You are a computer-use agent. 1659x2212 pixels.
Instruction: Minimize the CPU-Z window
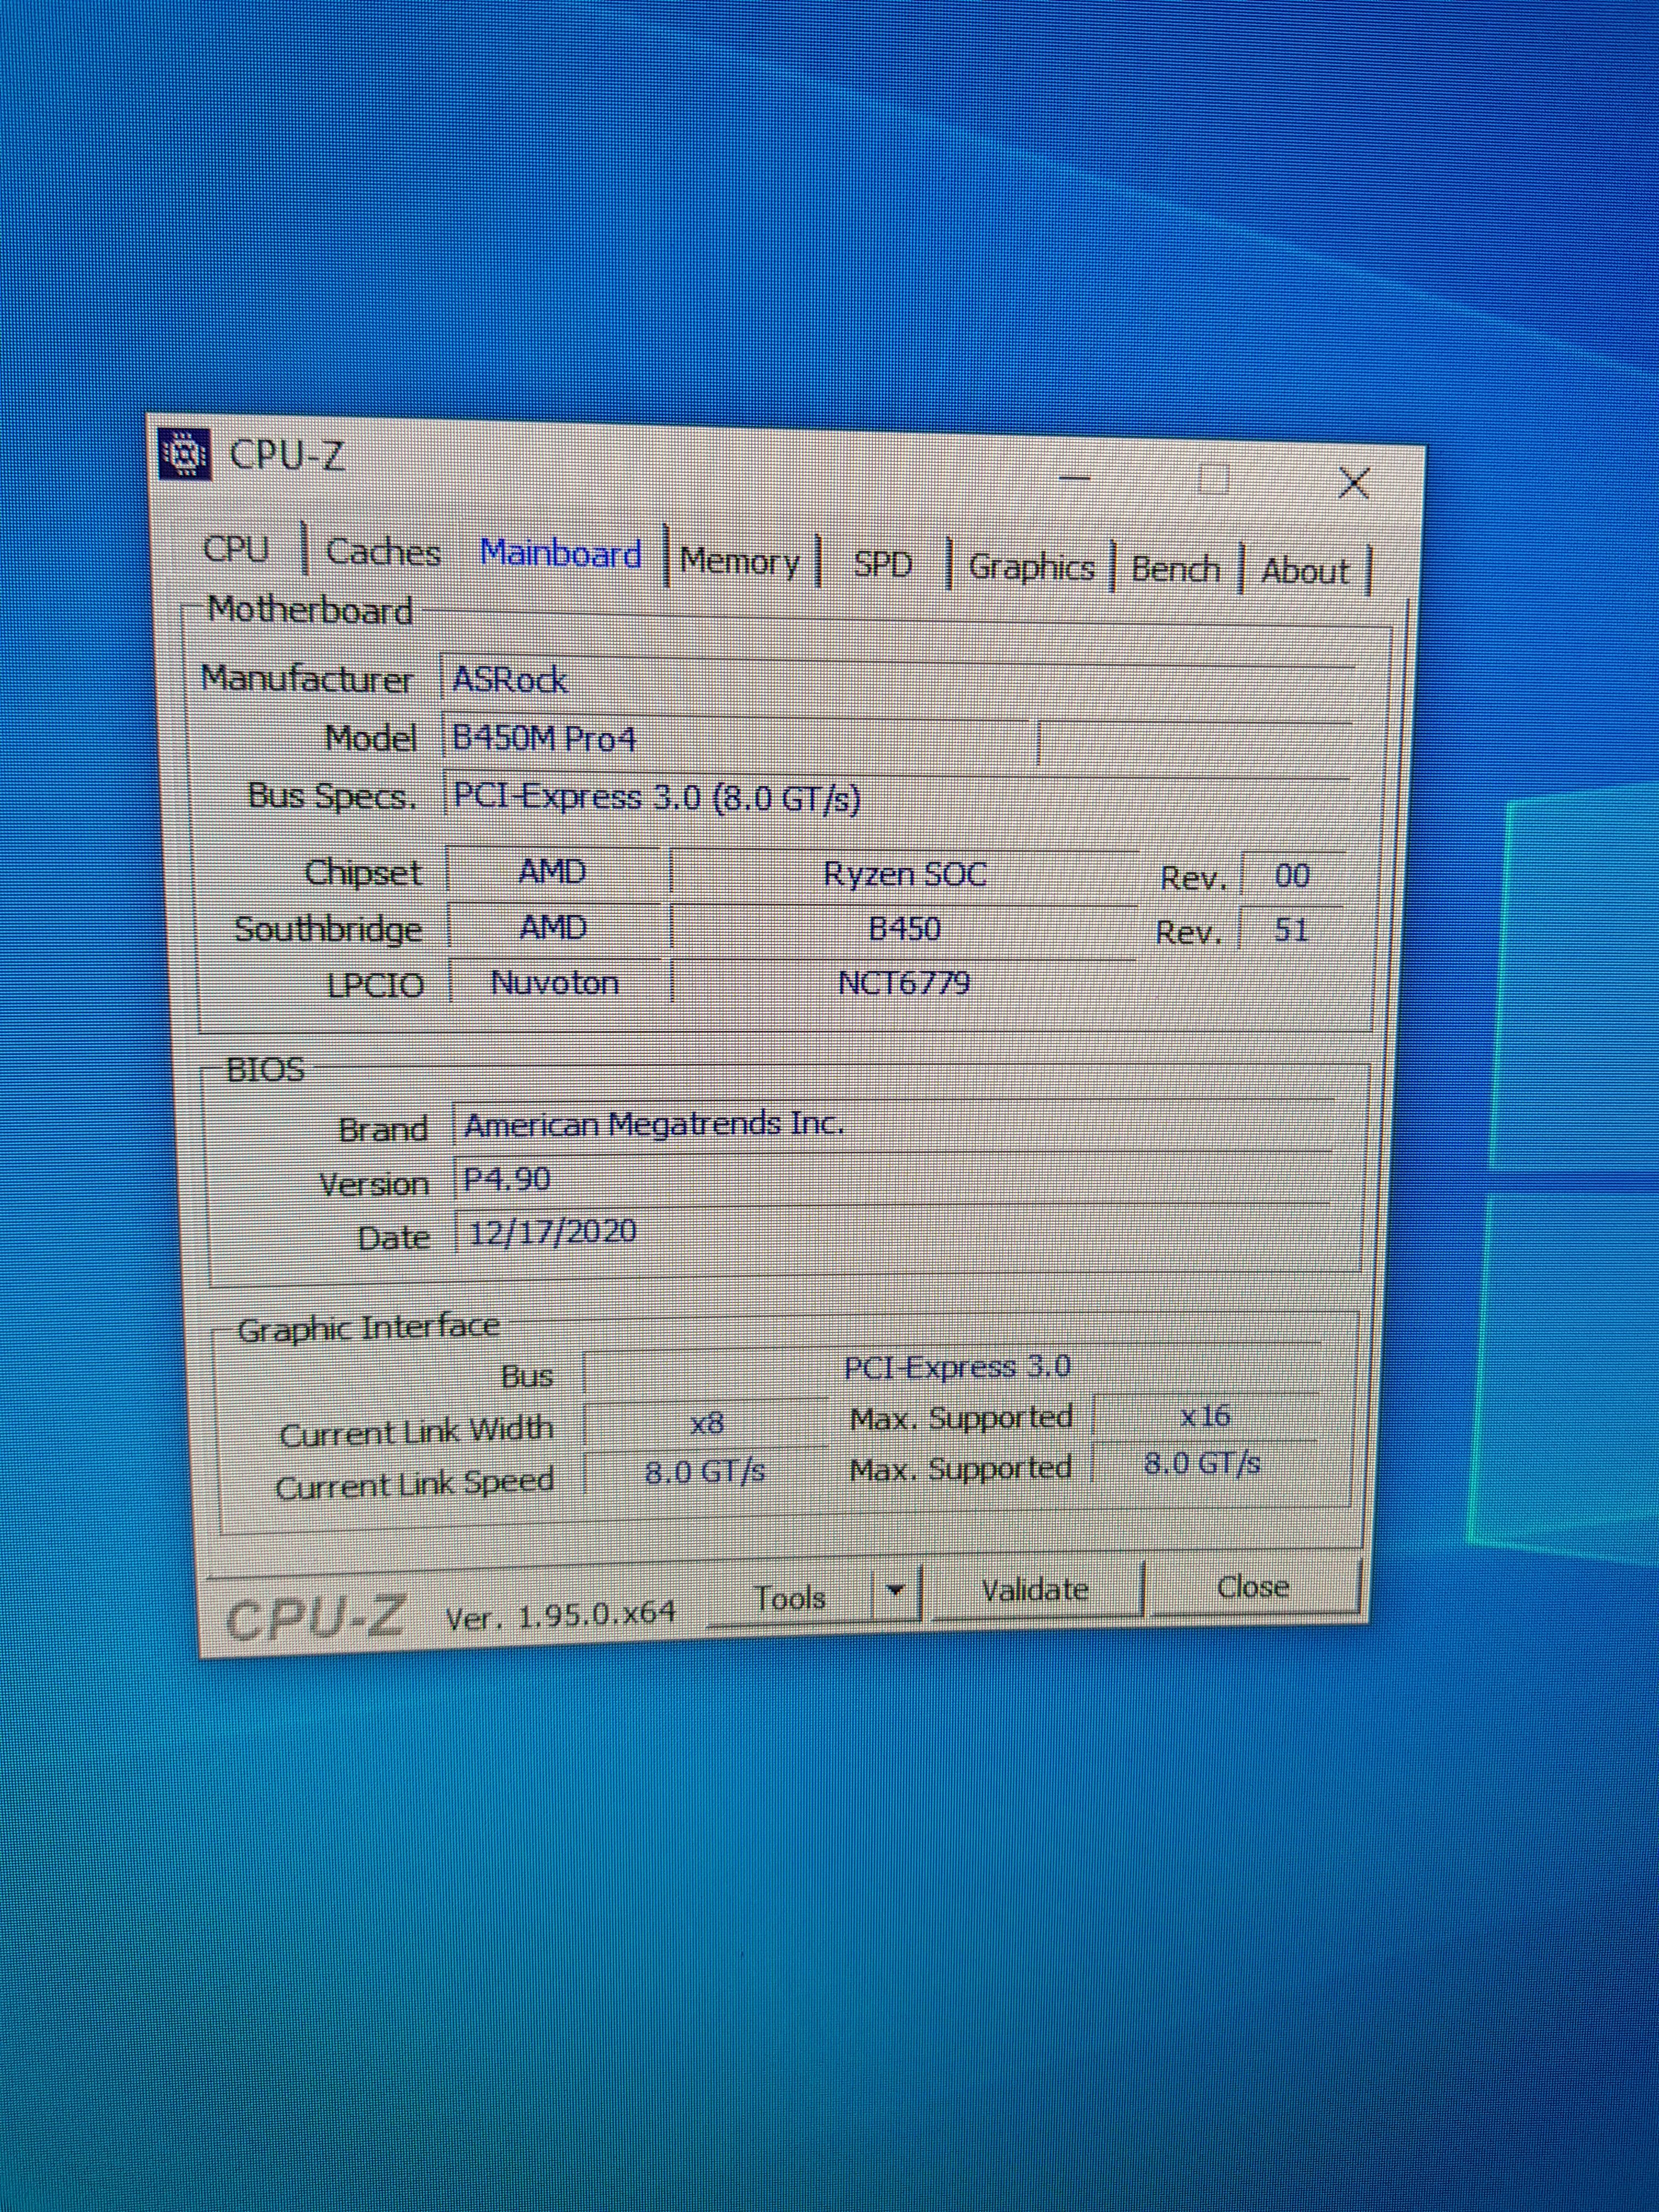pos(1075,479)
